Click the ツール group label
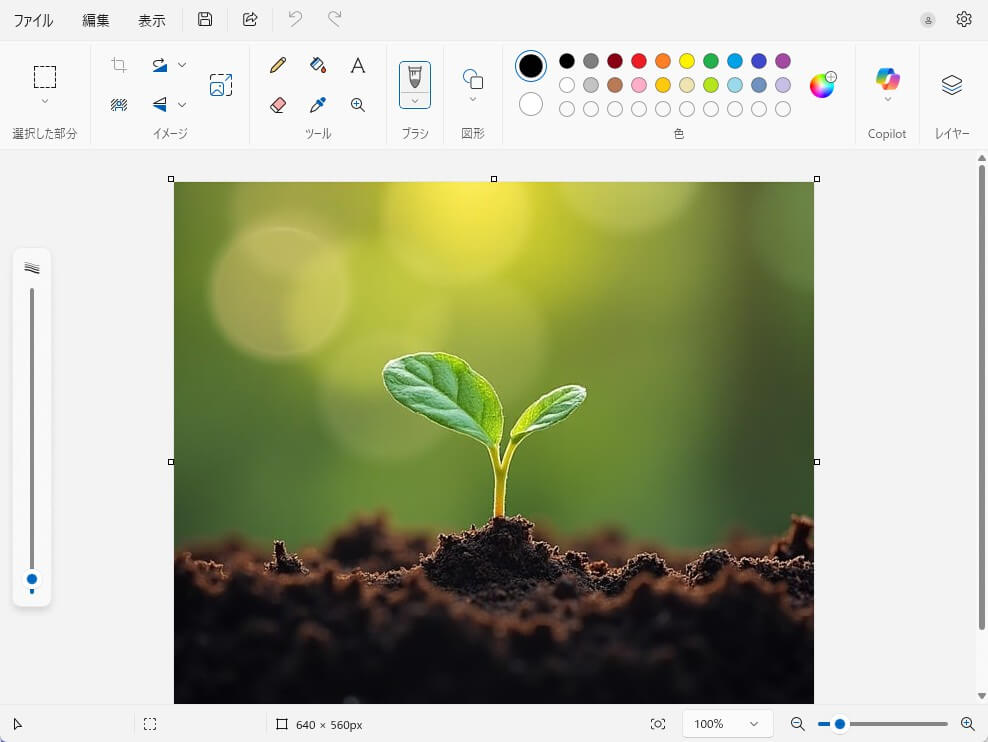Viewport: 988px width, 742px height. tap(318, 134)
